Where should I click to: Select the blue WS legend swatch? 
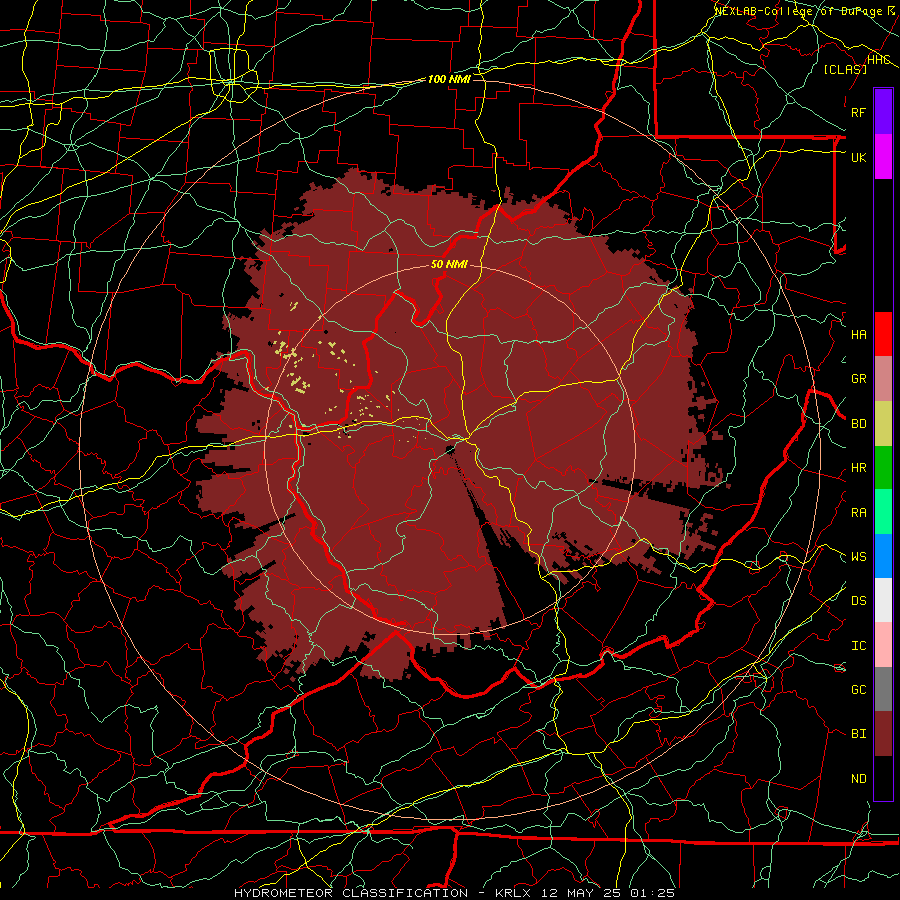coord(883,556)
